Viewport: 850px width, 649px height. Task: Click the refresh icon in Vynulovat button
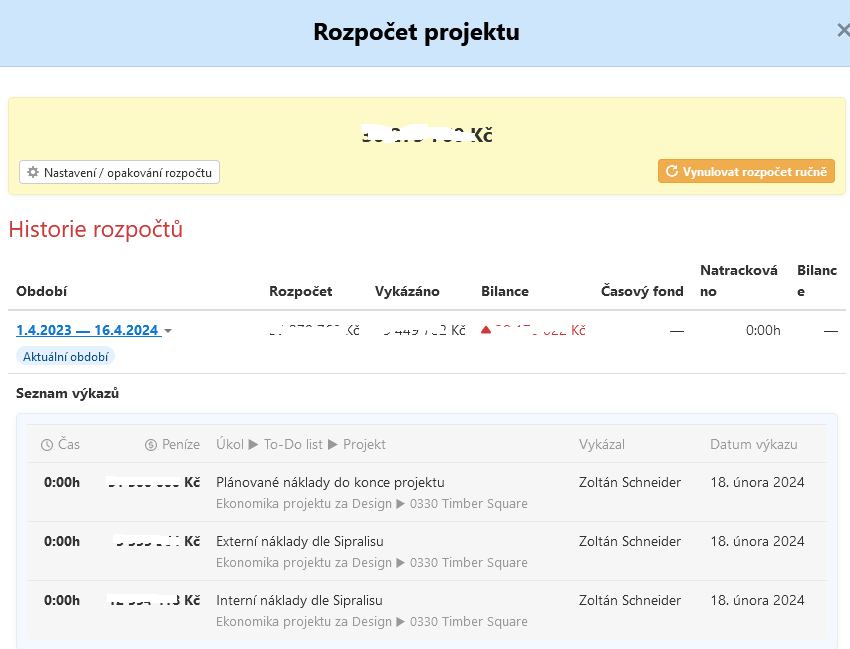(x=672, y=171)
